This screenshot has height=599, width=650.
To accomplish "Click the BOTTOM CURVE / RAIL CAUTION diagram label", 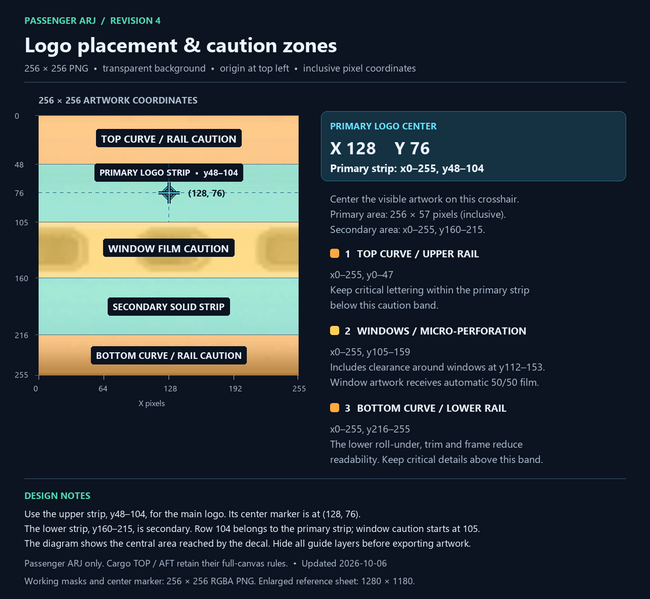I will point(169,356).
